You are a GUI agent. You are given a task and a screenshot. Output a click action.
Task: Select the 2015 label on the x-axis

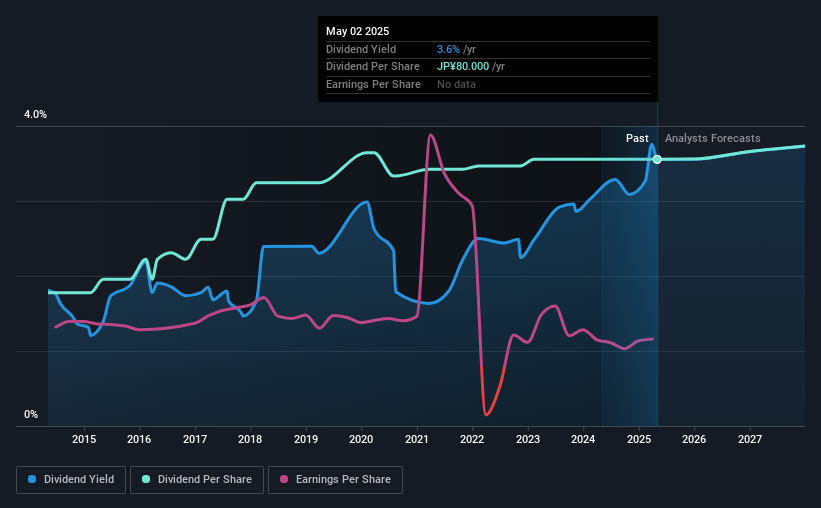pyautogui.click(x=84, y=439)
